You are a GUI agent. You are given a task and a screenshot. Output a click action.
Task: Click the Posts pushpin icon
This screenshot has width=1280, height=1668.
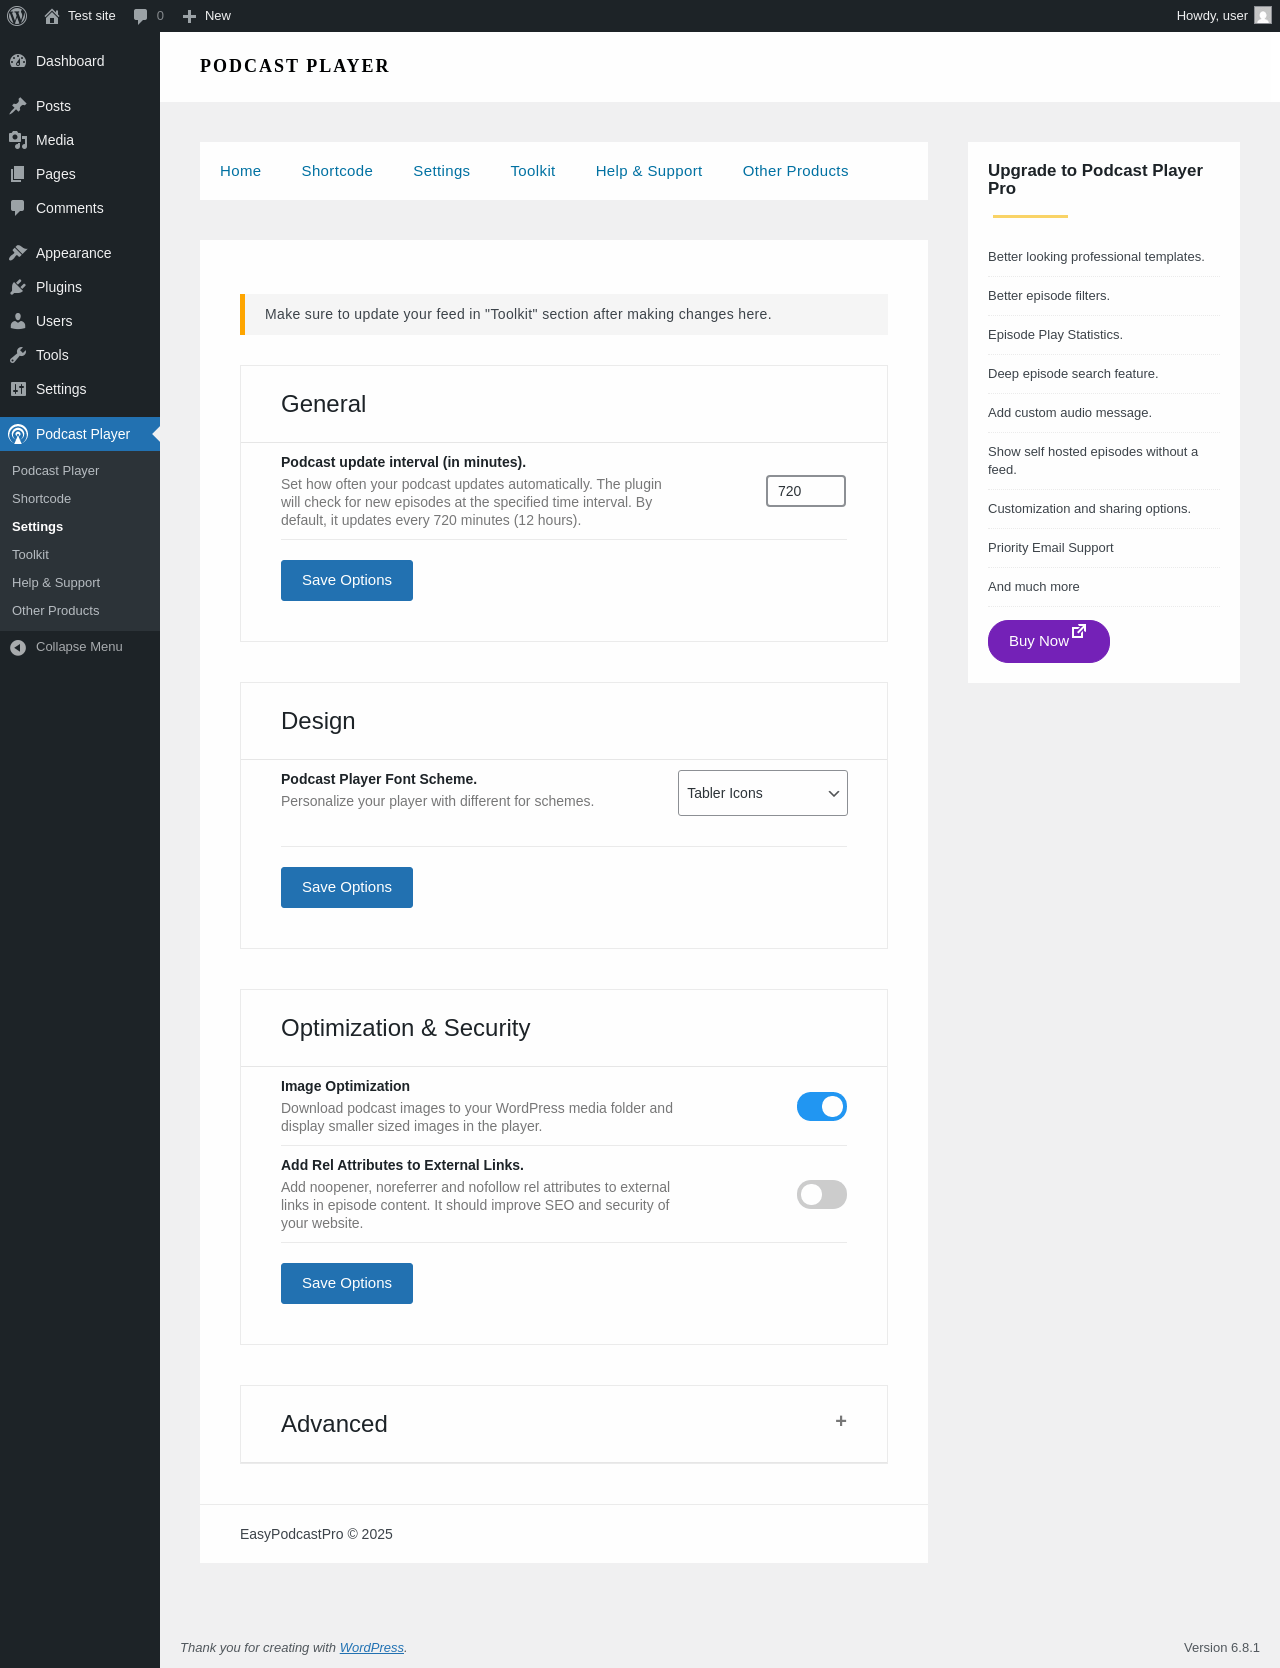coord(18,106)
